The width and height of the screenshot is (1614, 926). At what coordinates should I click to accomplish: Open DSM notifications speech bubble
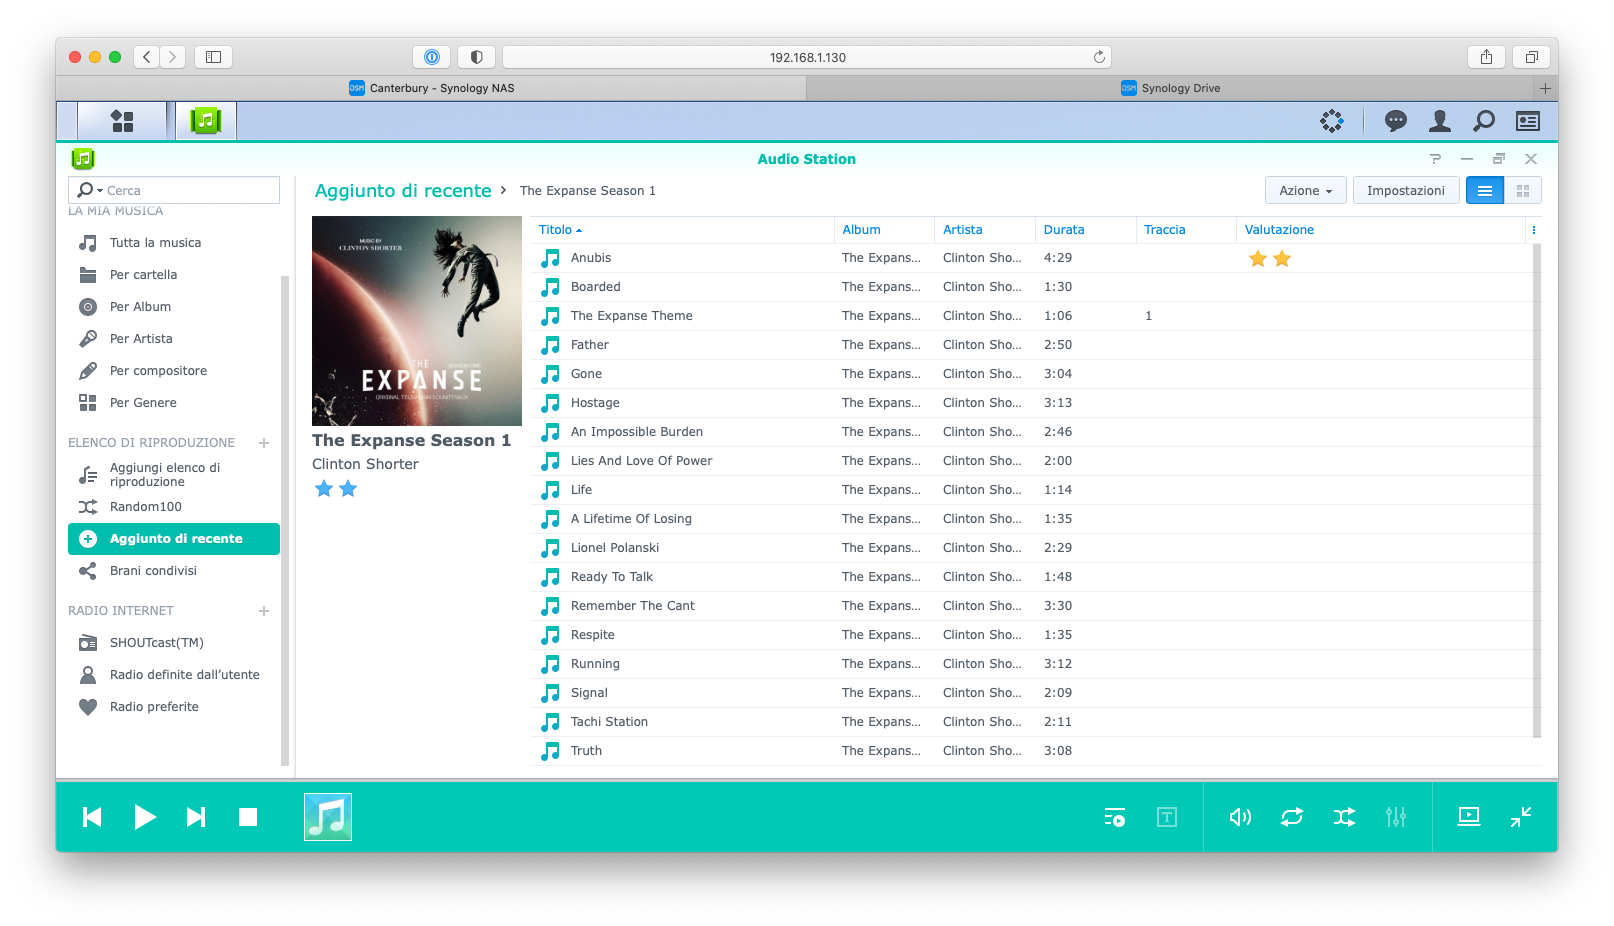(x=1395, y=121)
